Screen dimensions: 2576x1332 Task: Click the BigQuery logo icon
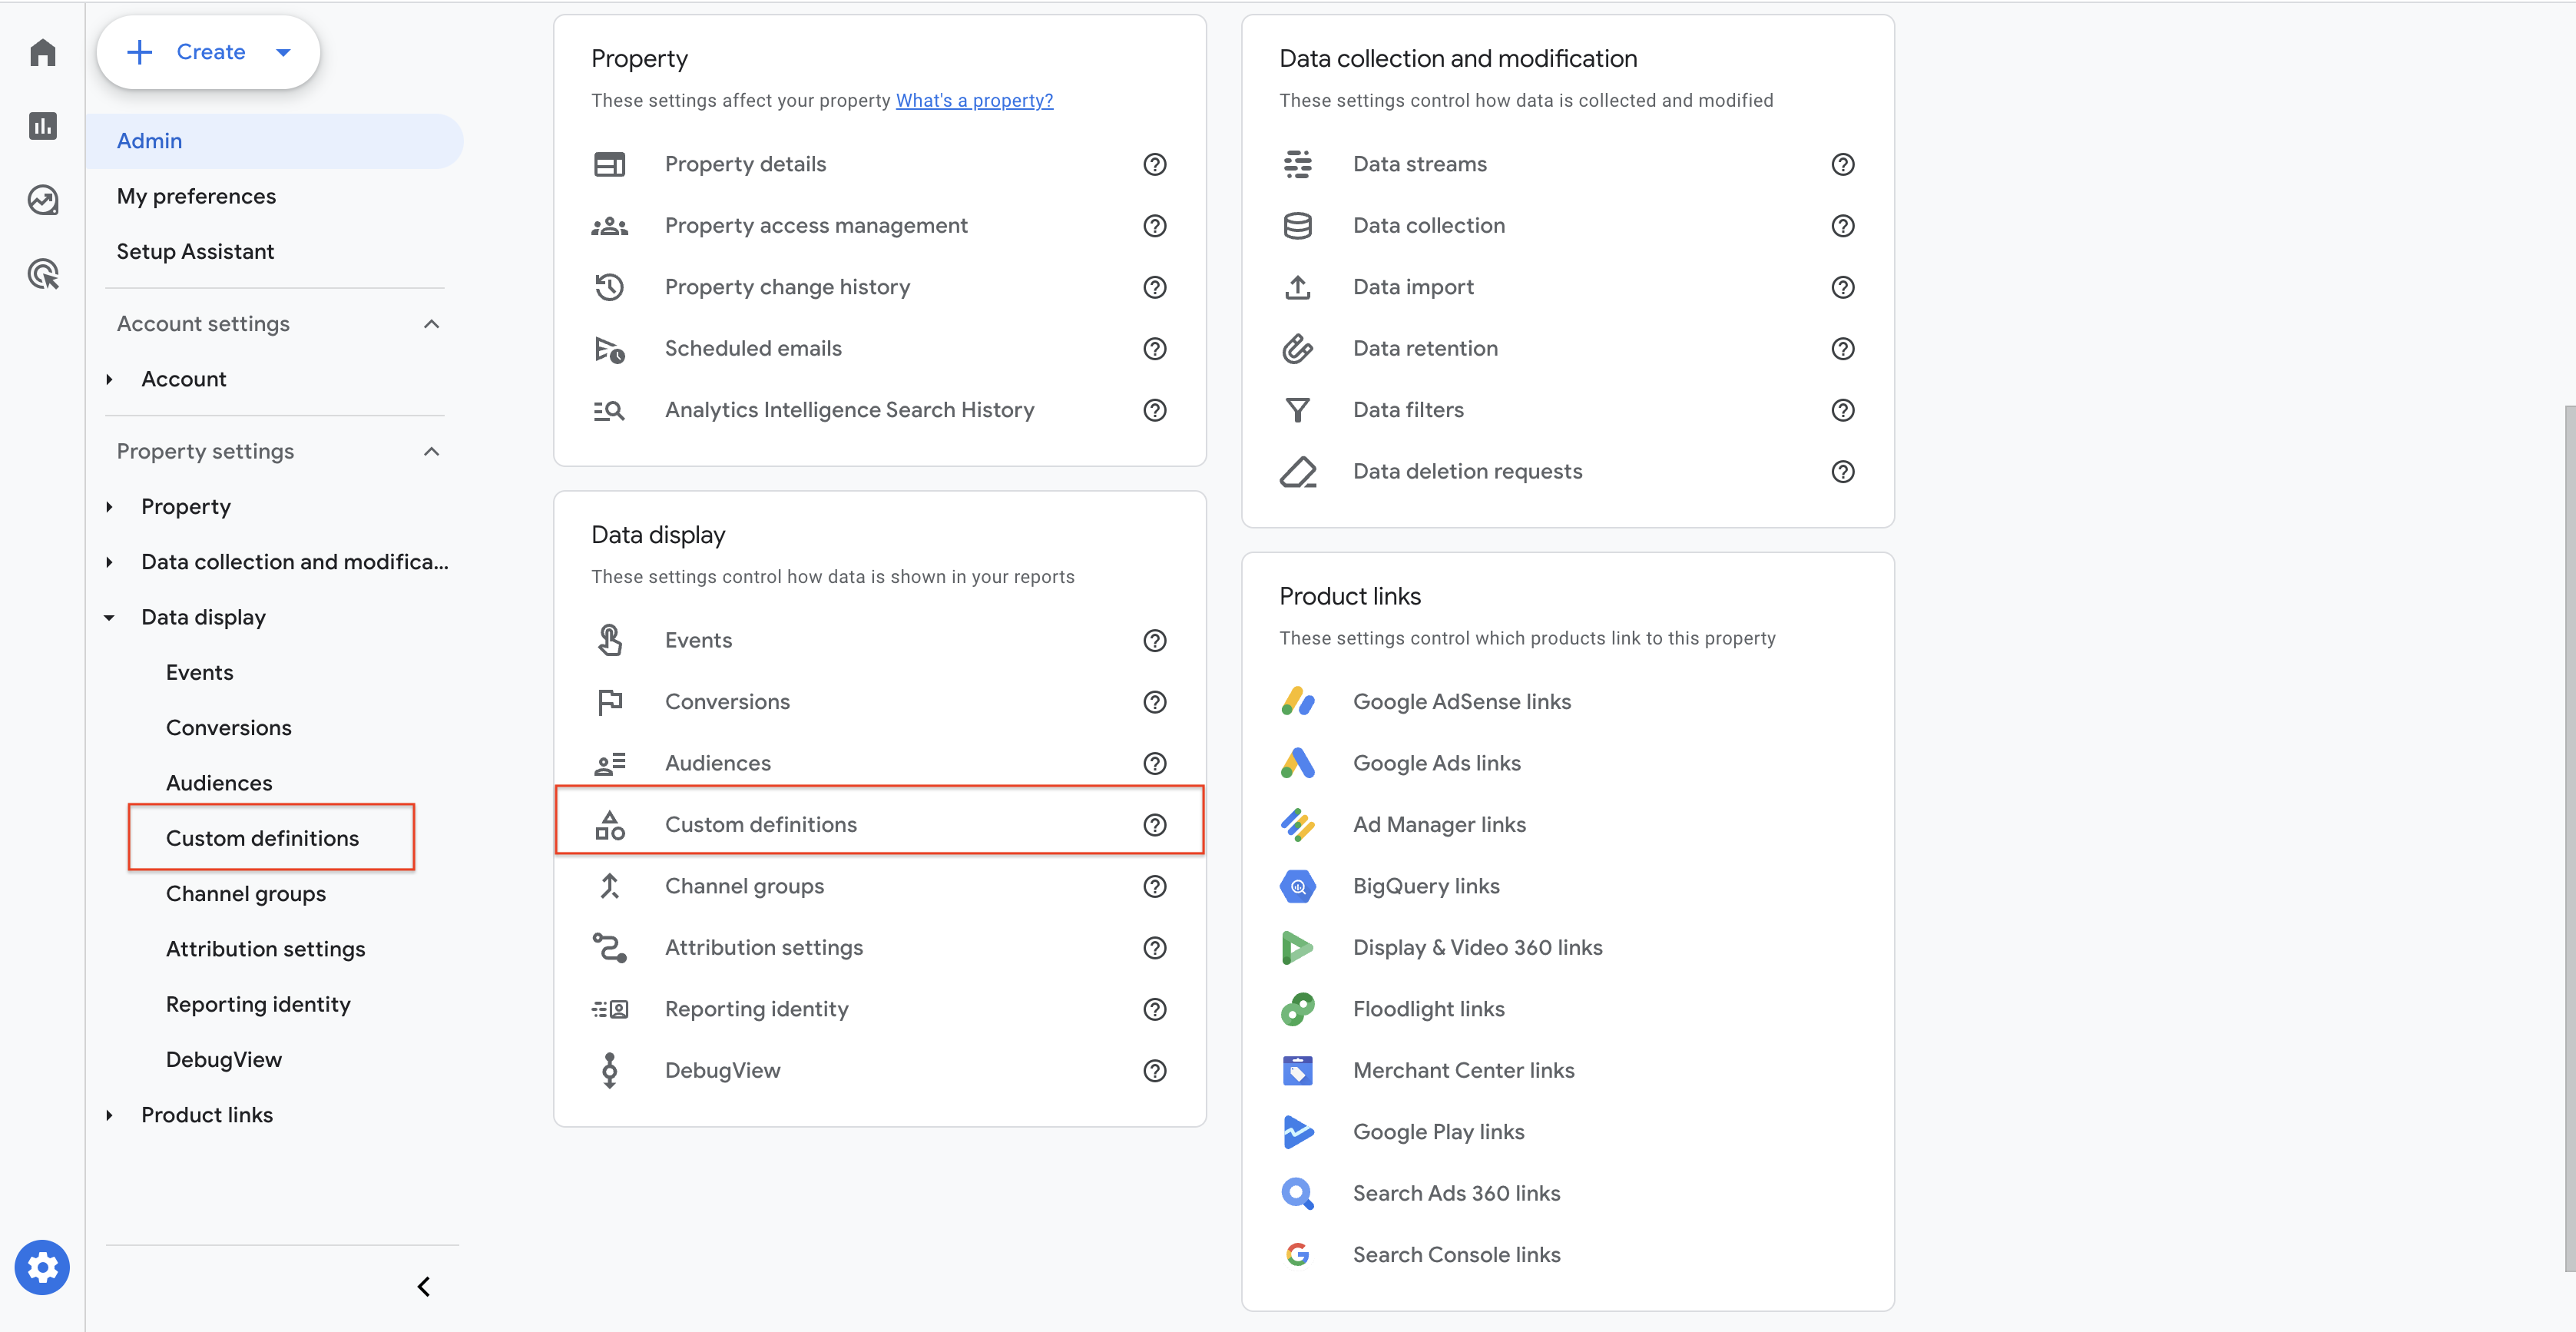(x=1297, y=886)
